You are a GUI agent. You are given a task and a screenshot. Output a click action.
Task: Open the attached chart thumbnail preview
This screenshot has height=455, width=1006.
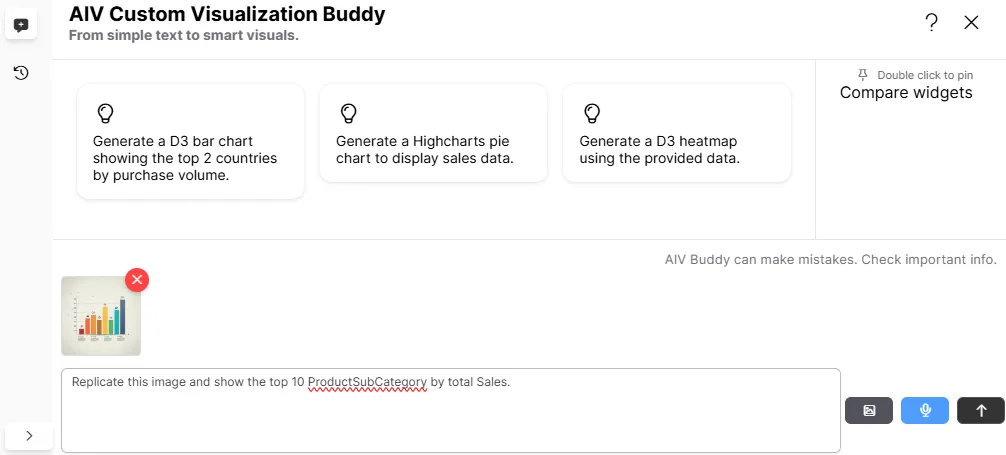(x=100, y=316)
